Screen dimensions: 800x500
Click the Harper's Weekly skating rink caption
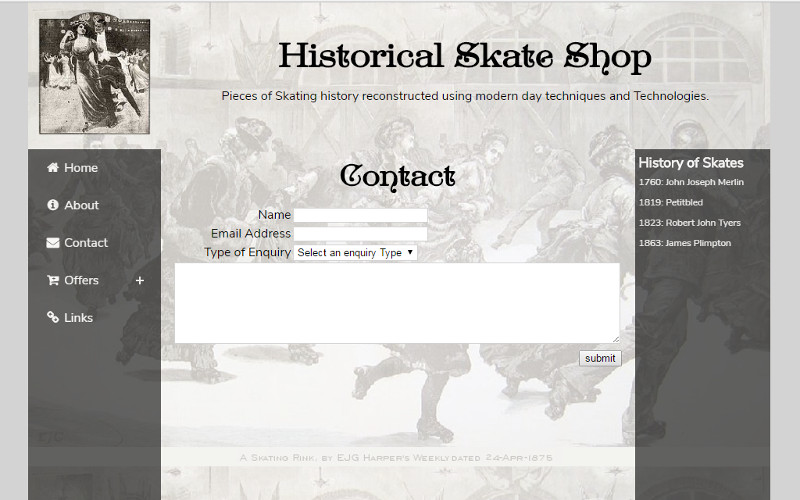coord(396,458)
